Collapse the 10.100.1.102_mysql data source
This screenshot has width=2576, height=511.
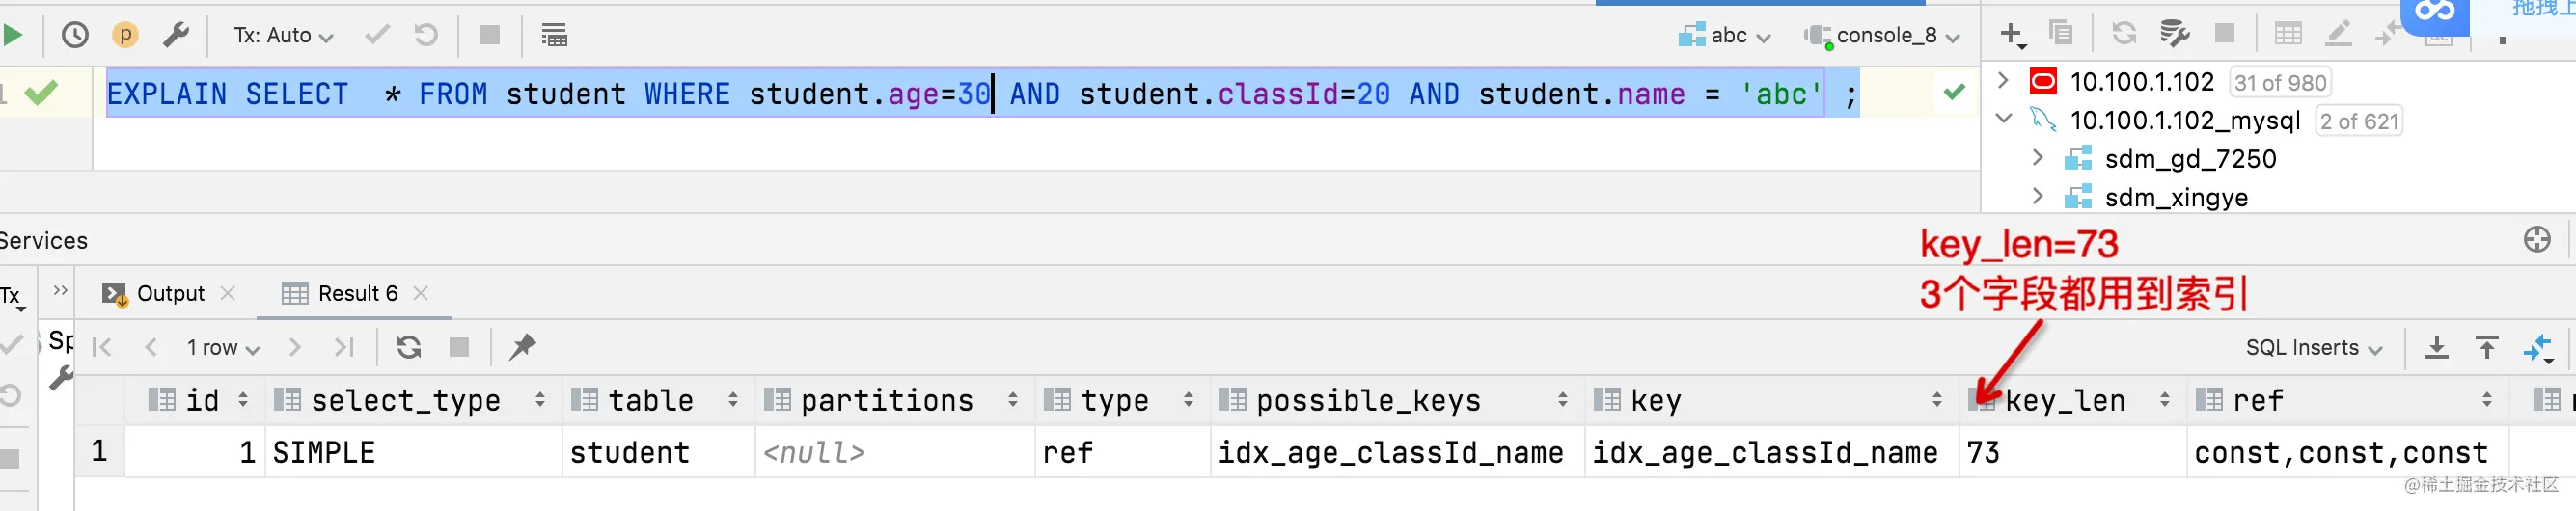tap(2003, 119)
